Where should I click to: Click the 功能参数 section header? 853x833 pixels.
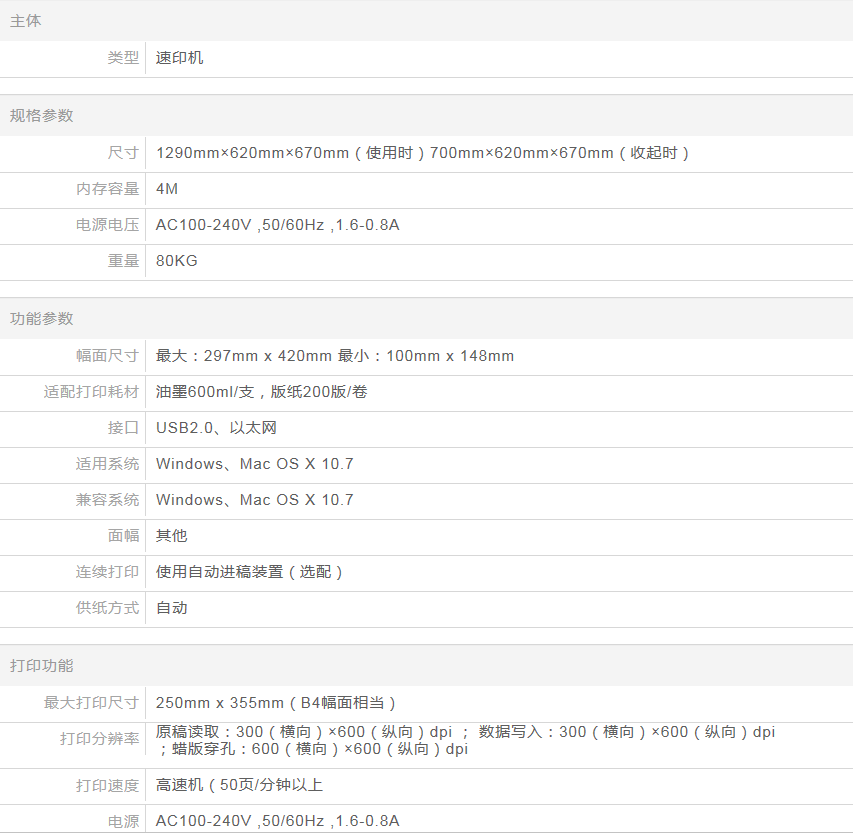(42, 319)
